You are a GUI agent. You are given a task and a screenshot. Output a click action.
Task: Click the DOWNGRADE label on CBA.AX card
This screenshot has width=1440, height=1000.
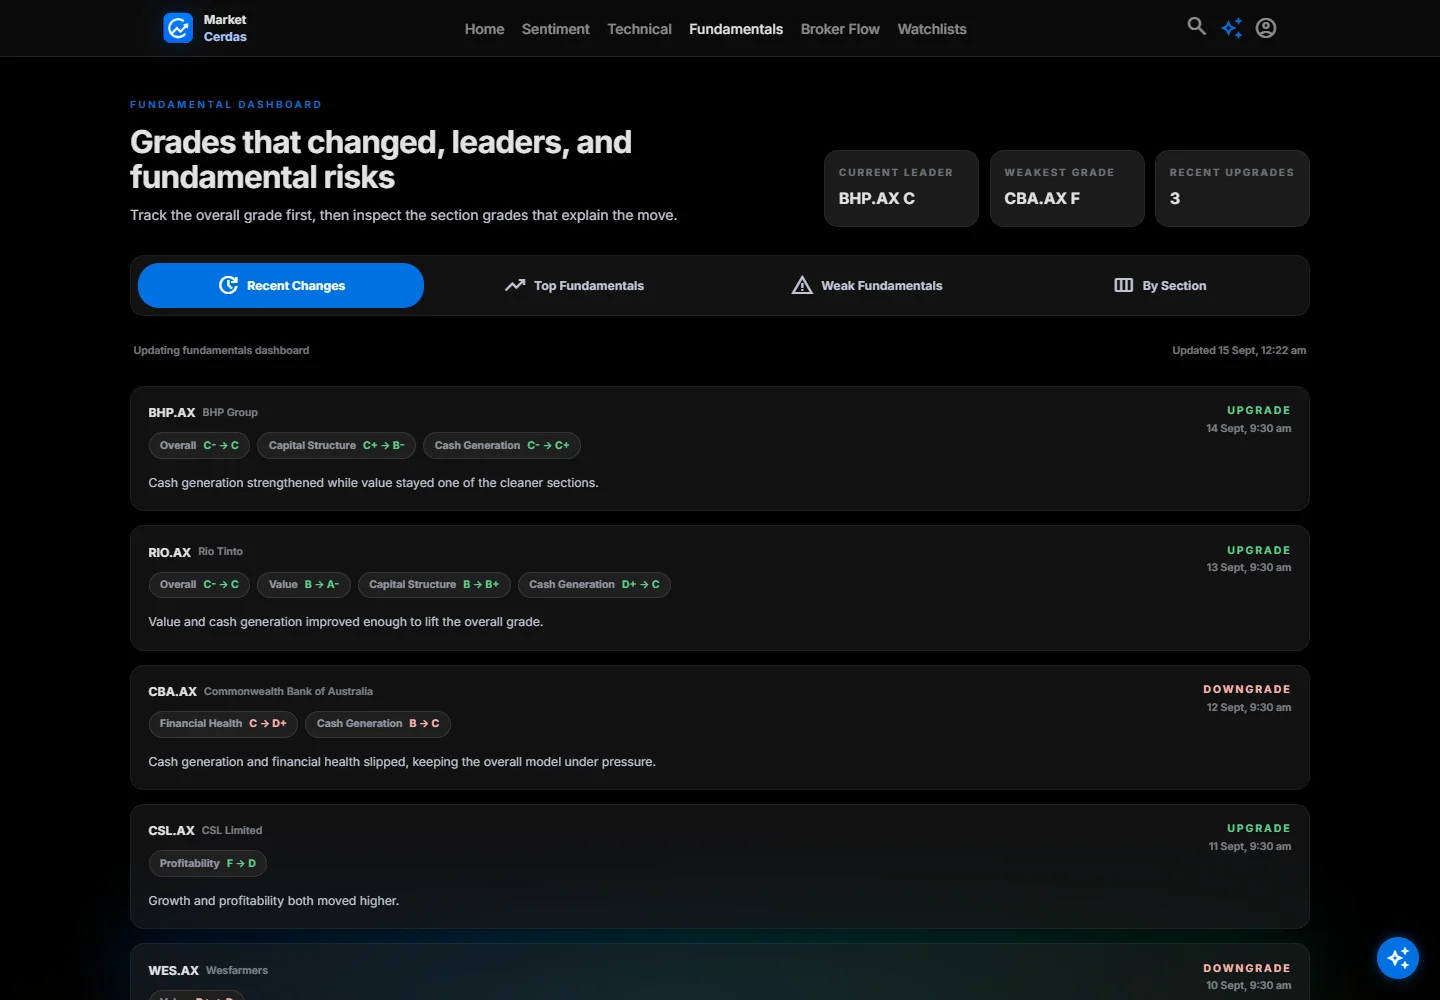[1246, 689]
